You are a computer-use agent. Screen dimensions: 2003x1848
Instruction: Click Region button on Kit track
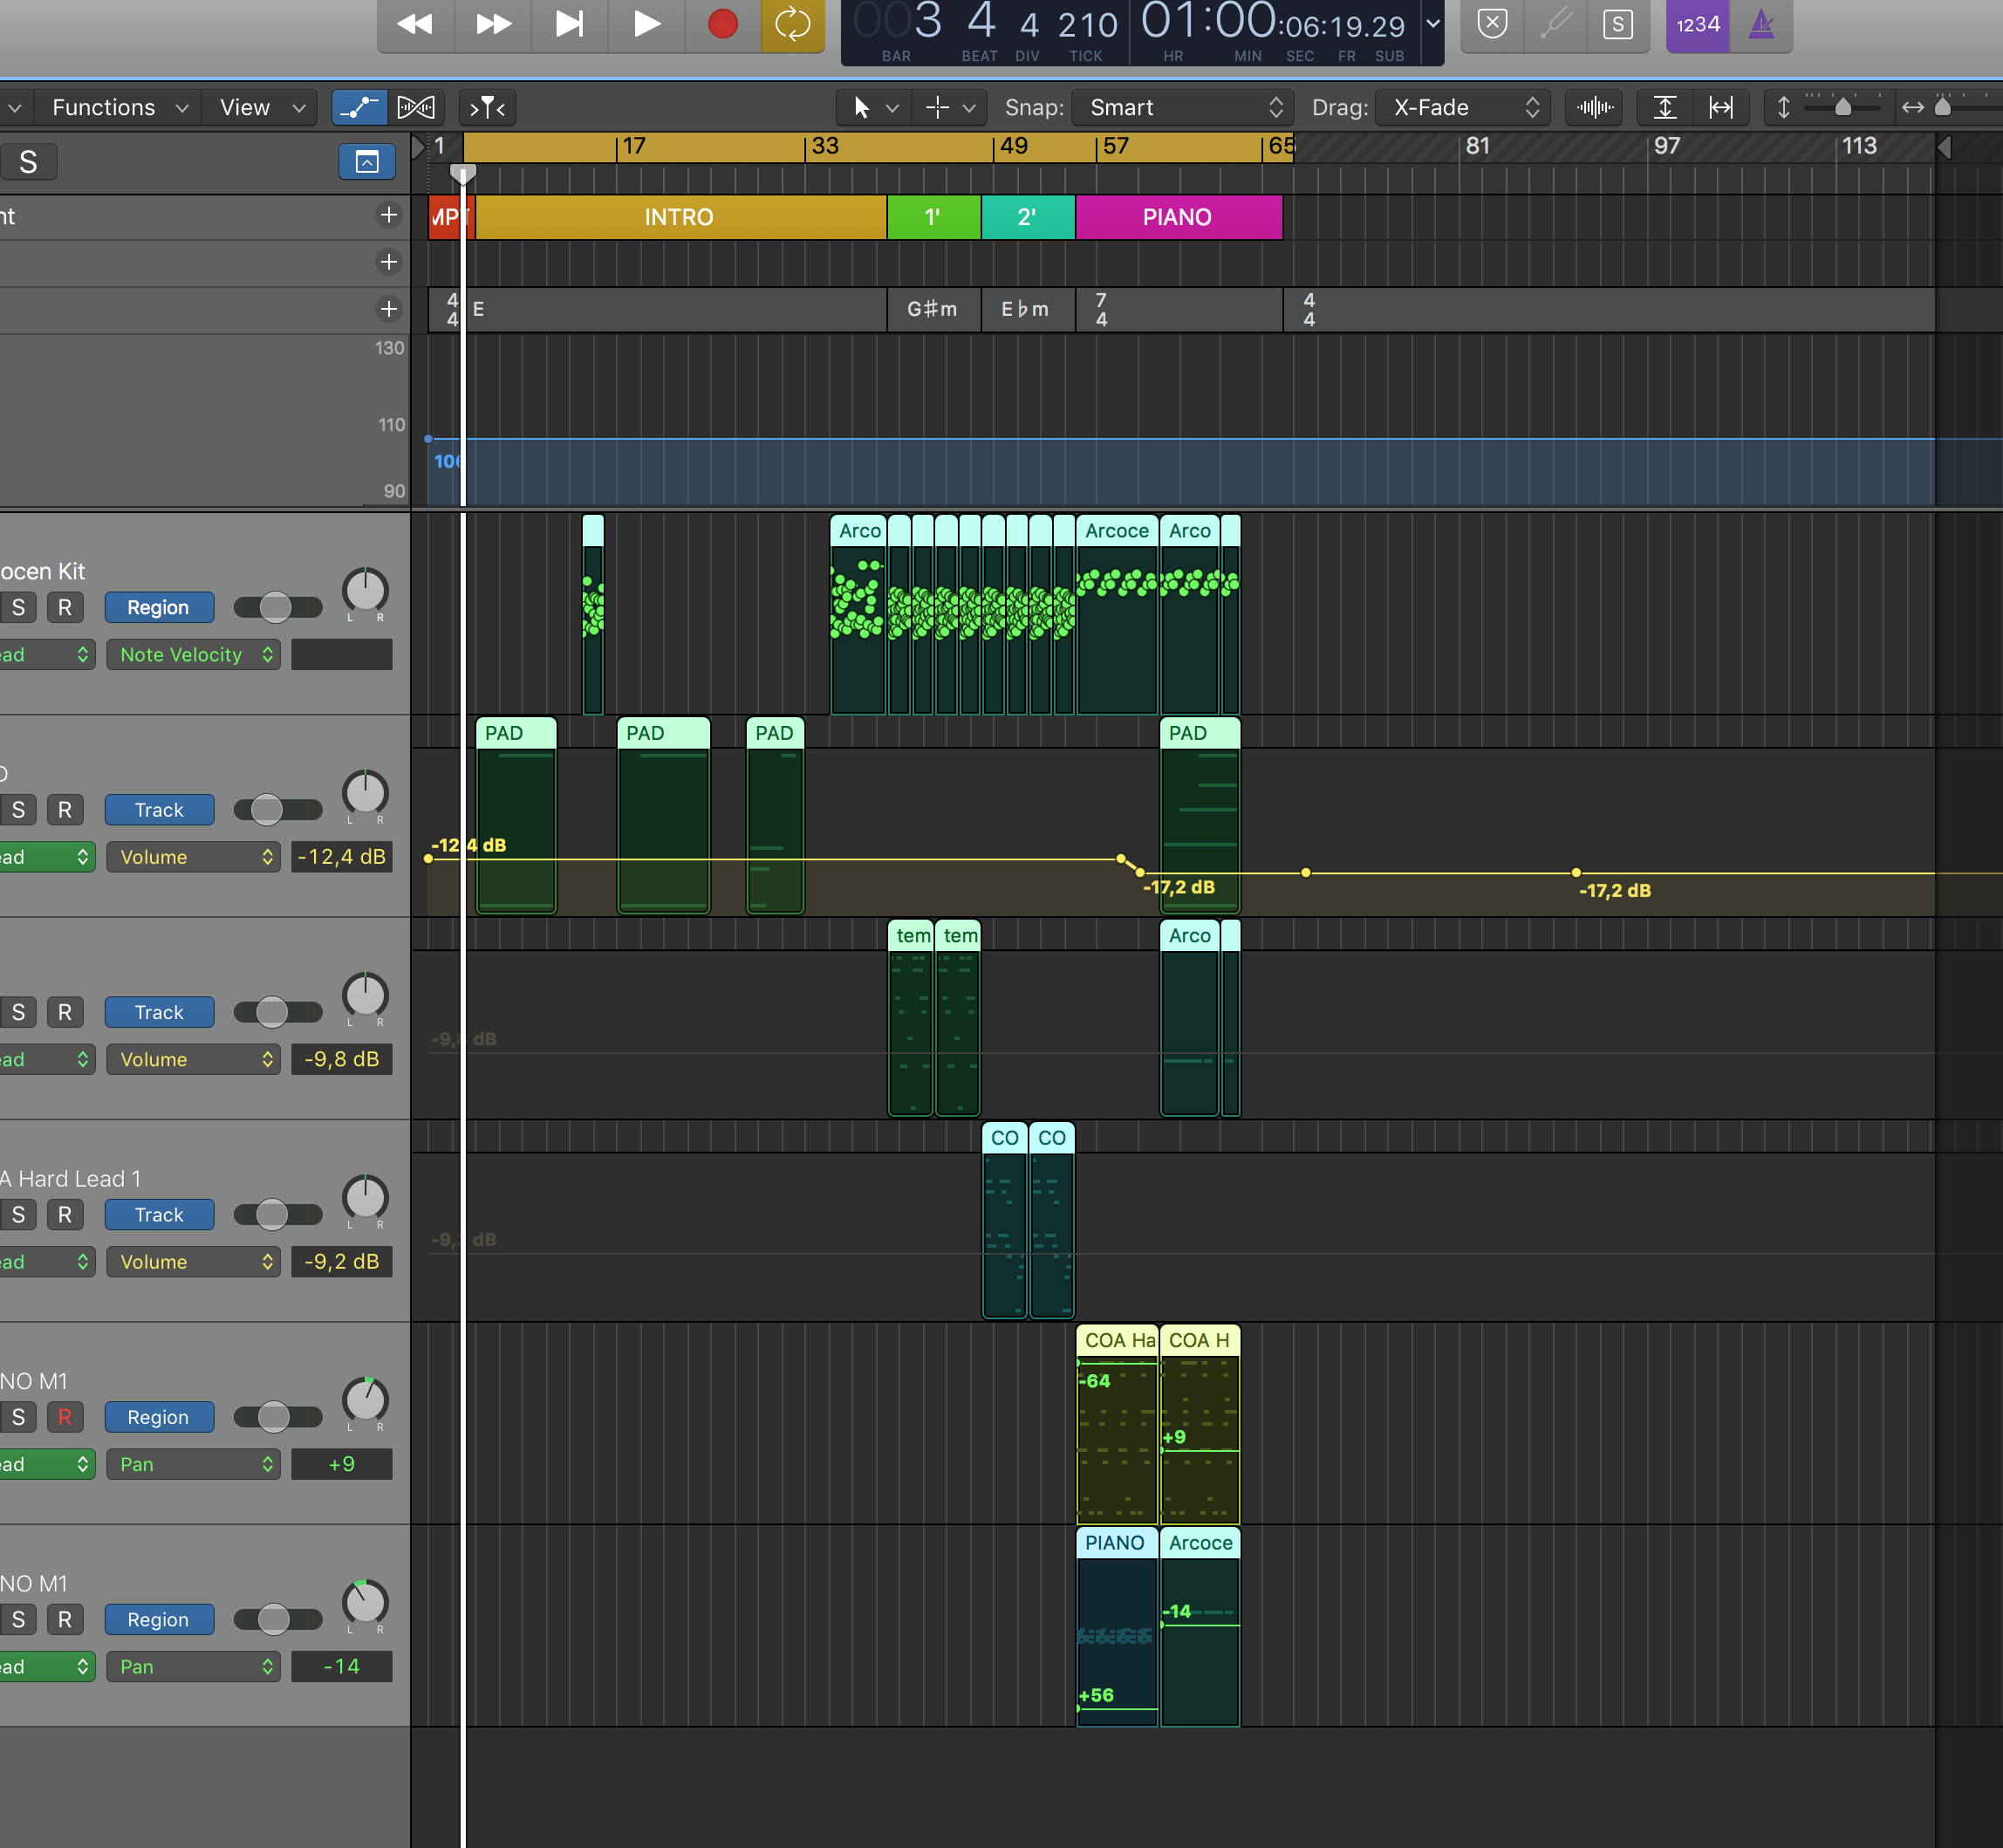point(158,608)
